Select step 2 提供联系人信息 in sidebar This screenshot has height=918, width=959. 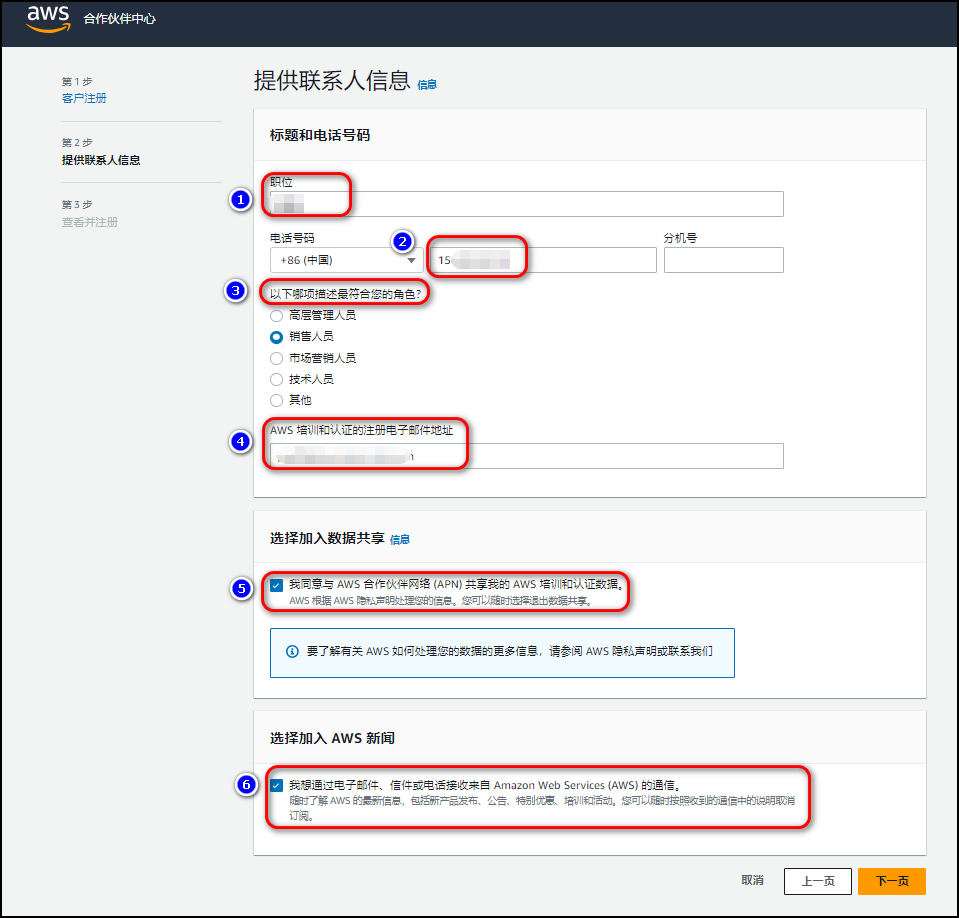click(x=101, y=160)
